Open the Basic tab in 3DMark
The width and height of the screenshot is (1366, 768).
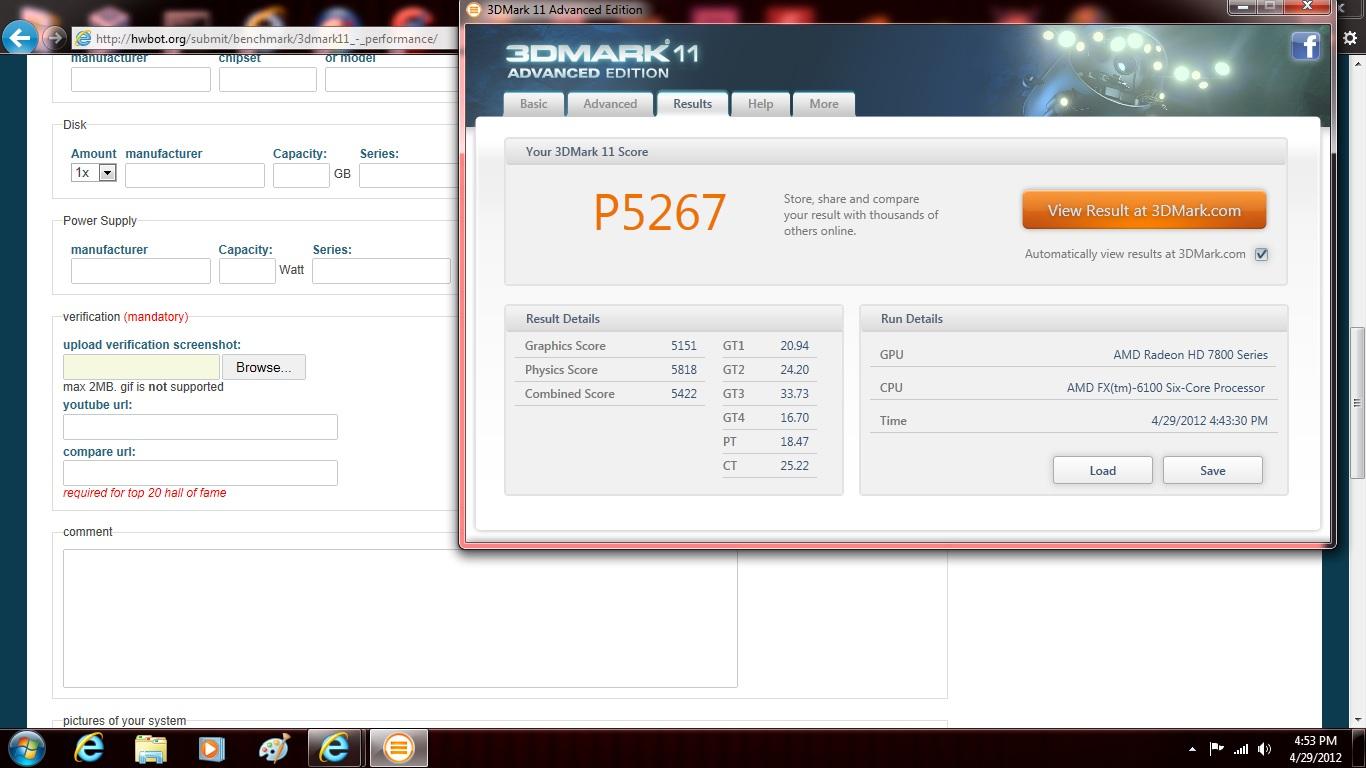(x=533, y=104)
